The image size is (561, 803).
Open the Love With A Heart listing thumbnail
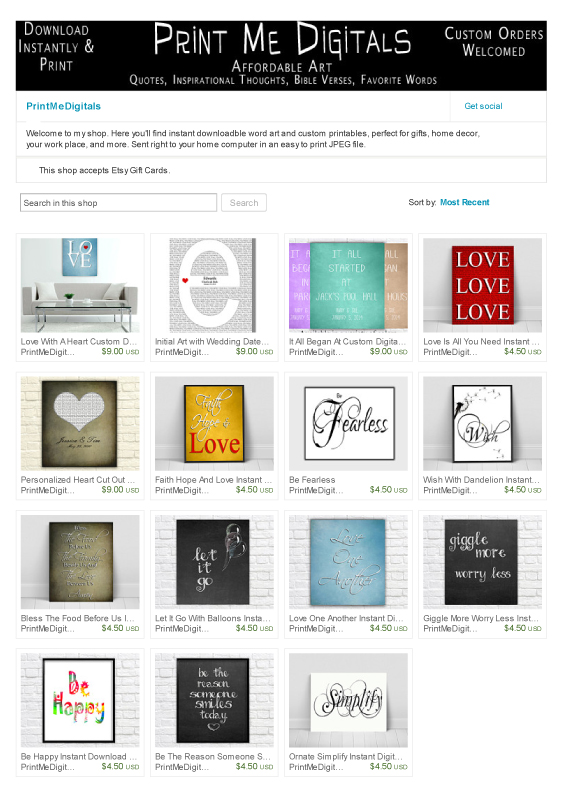click(x=80, y=285)
